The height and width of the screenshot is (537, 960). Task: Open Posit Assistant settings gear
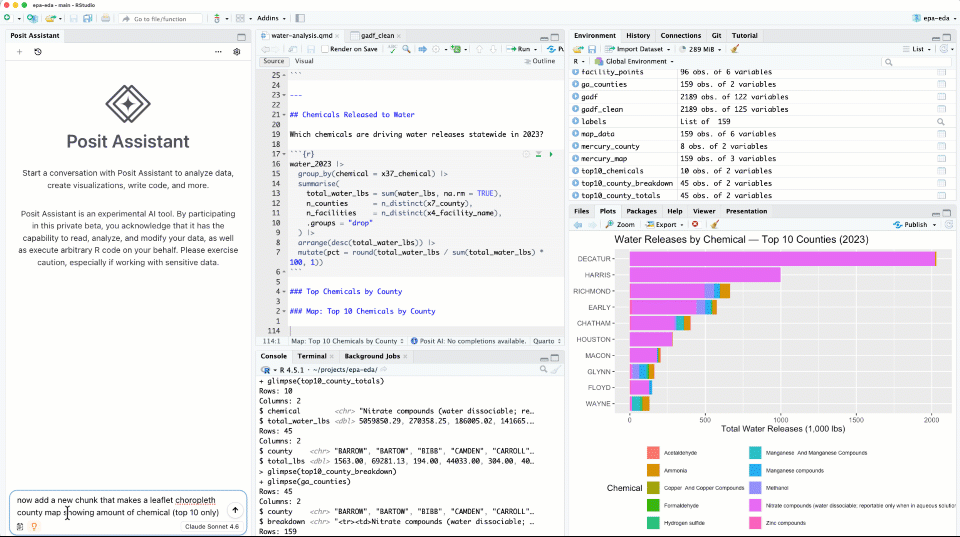pyautogui.click(x=237, y=52)
